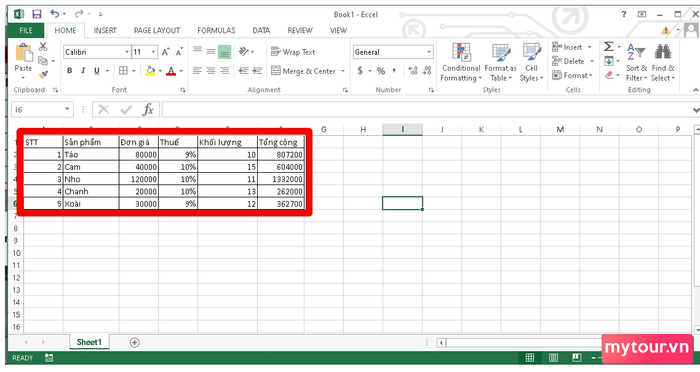700x372 pixels.
Task: Open Find & Select binoculars
Action: [662, 63]
